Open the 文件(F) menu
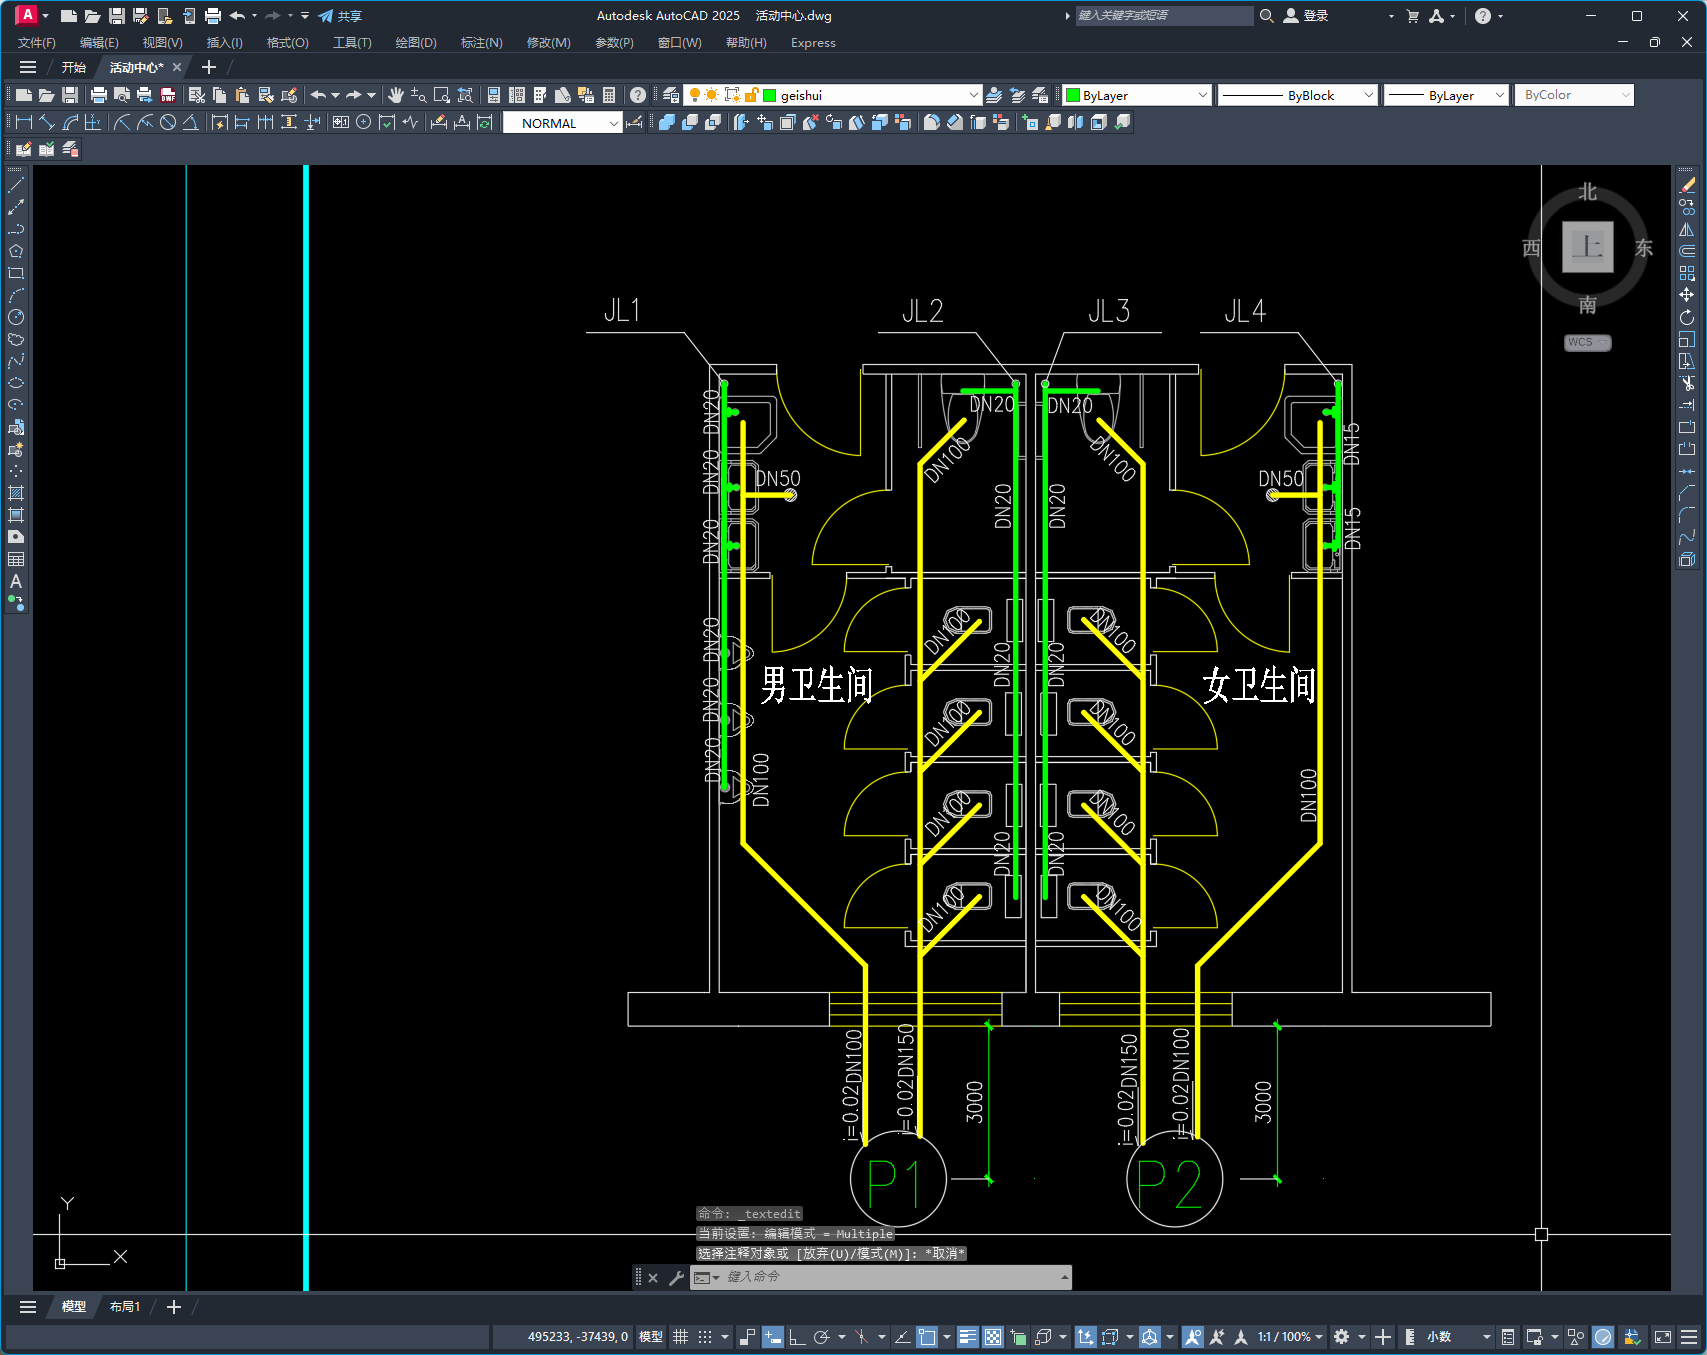The height and width of the screenshot is (1355, 1707). 37,43
